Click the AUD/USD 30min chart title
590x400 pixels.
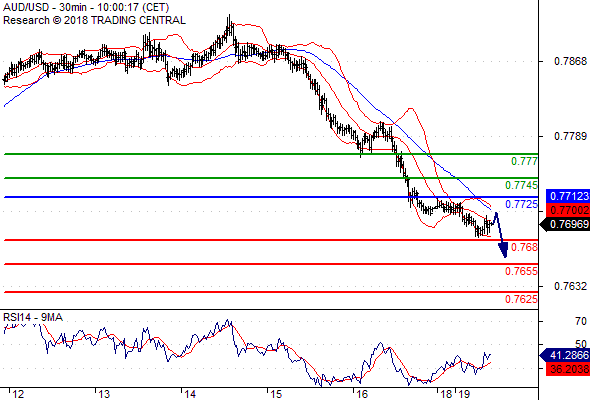pyautogui.click(x=86, y=7)
